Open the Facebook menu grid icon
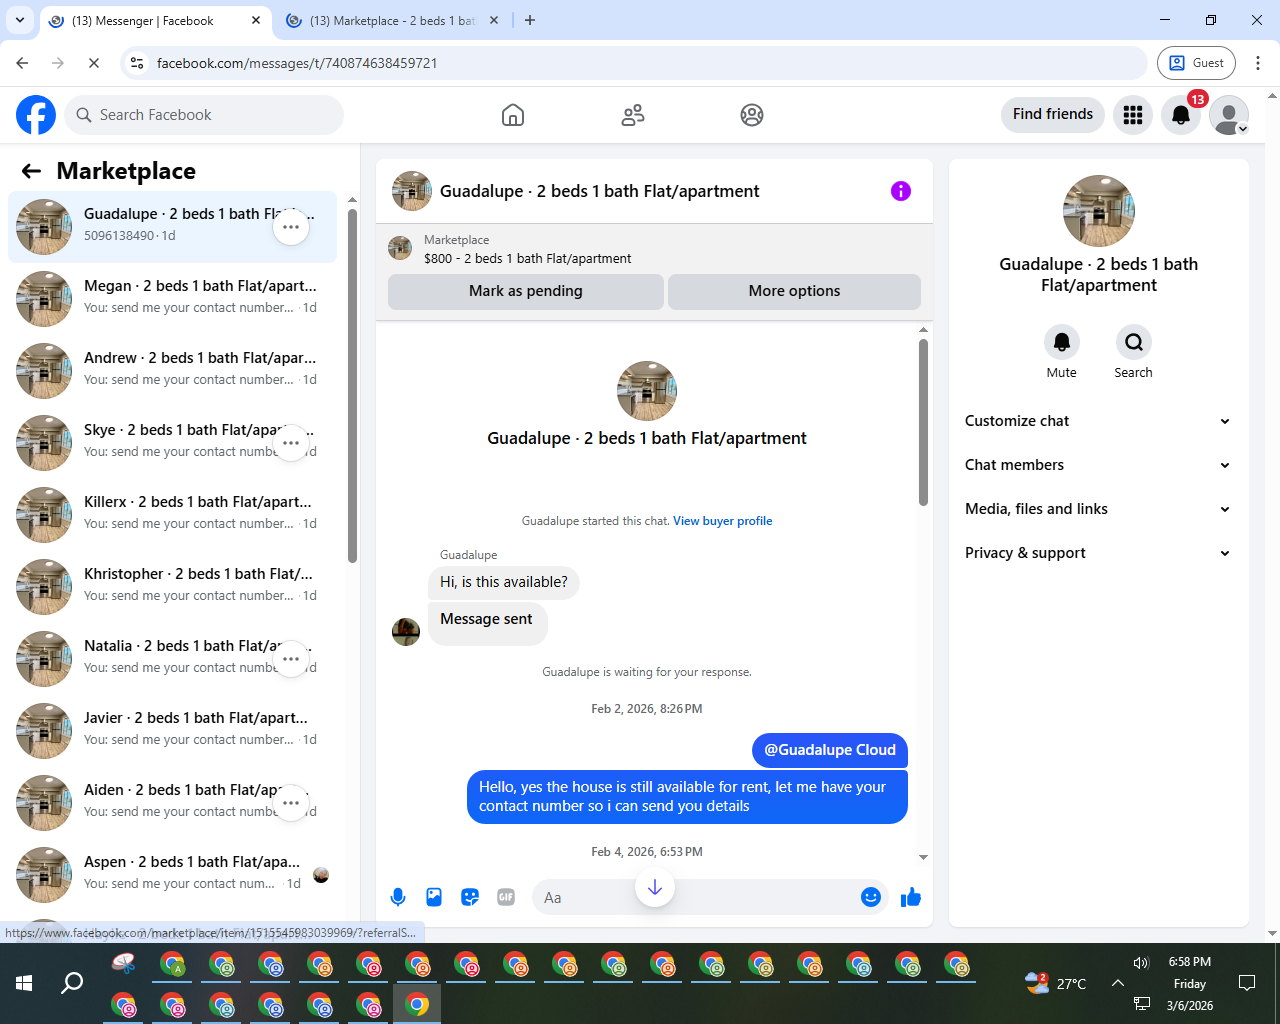The image size is (1280, 1024). (1133, 115)
